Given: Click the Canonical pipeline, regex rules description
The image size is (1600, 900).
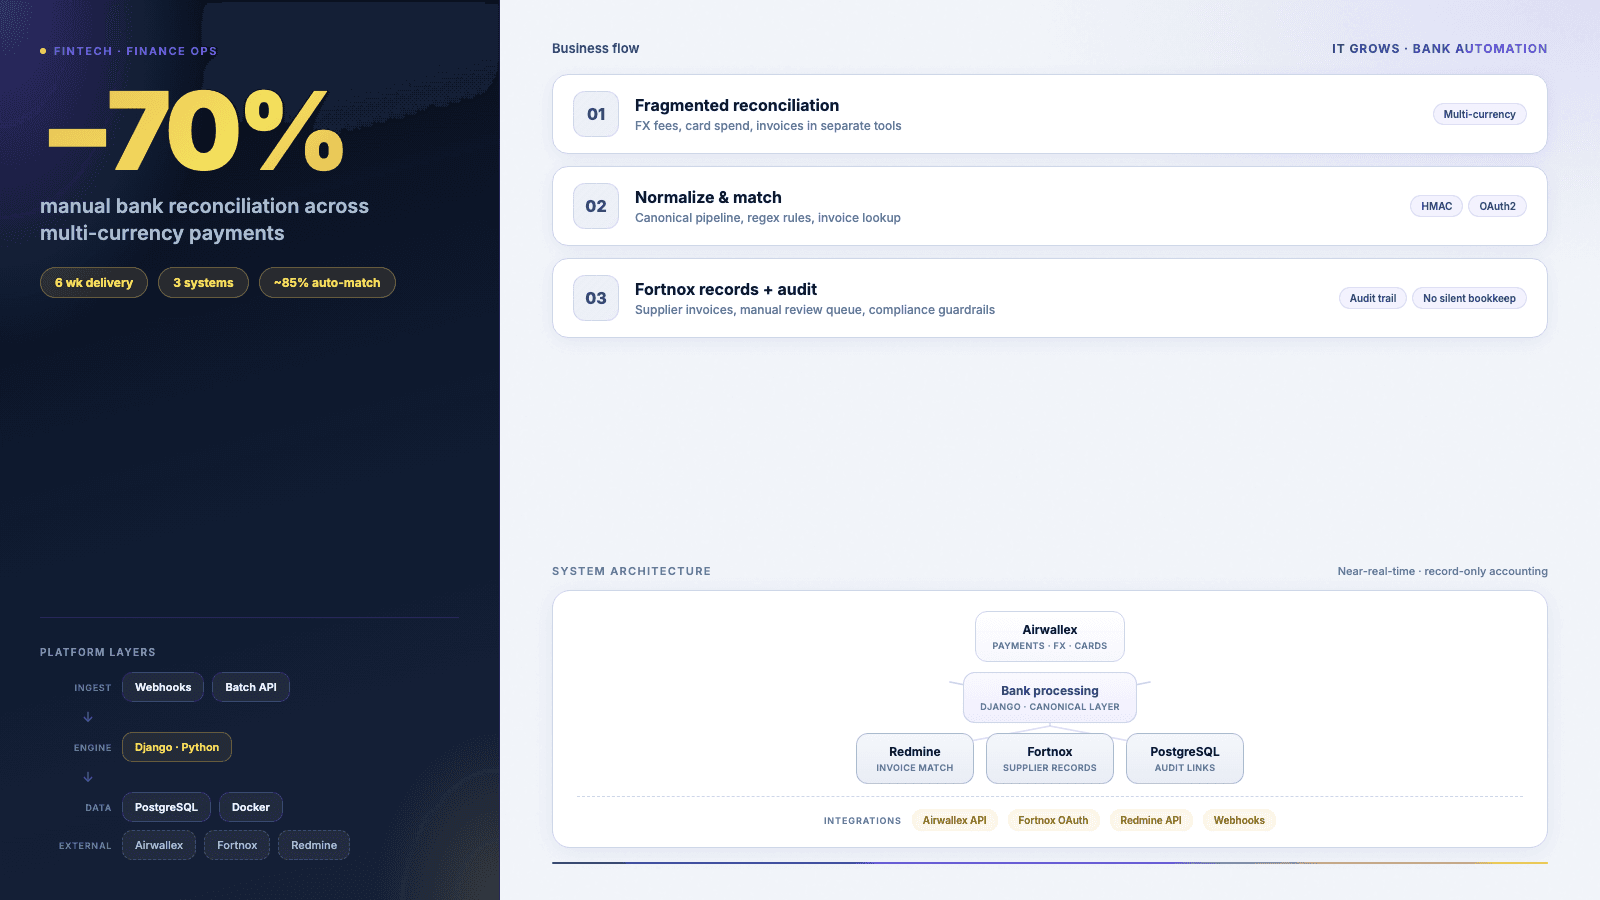Looking at the screenshot, I should click(768, 218).
